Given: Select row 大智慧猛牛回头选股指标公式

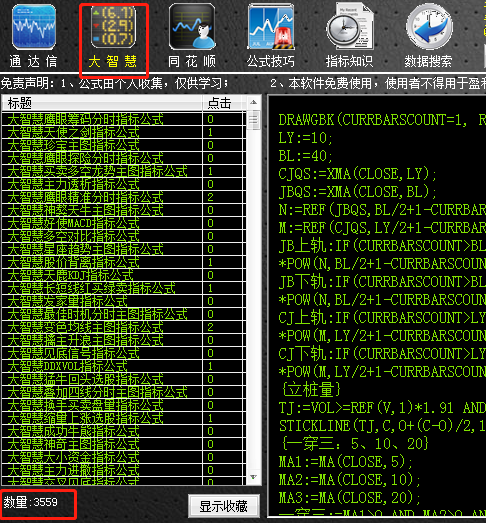Looking at the screenshot, I should (x=123, y=379).
